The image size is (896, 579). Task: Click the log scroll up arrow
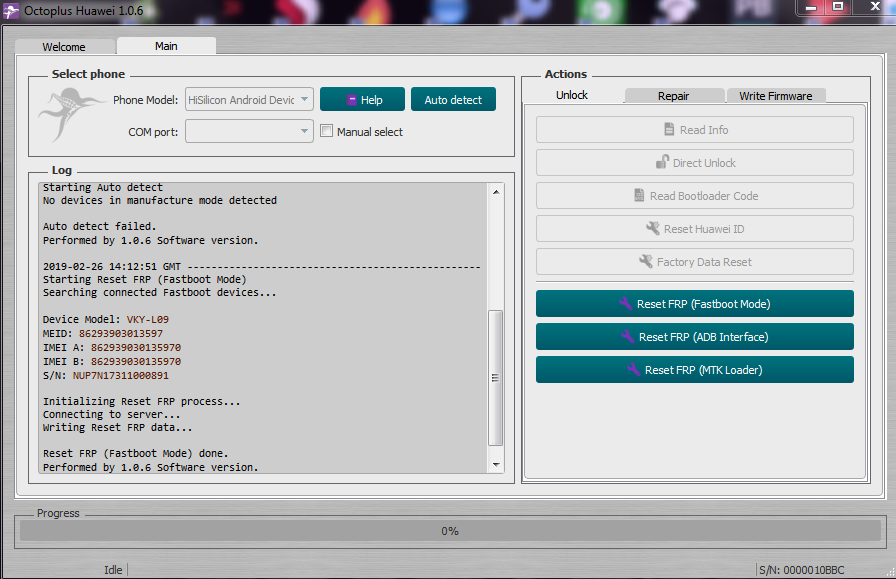495,191
